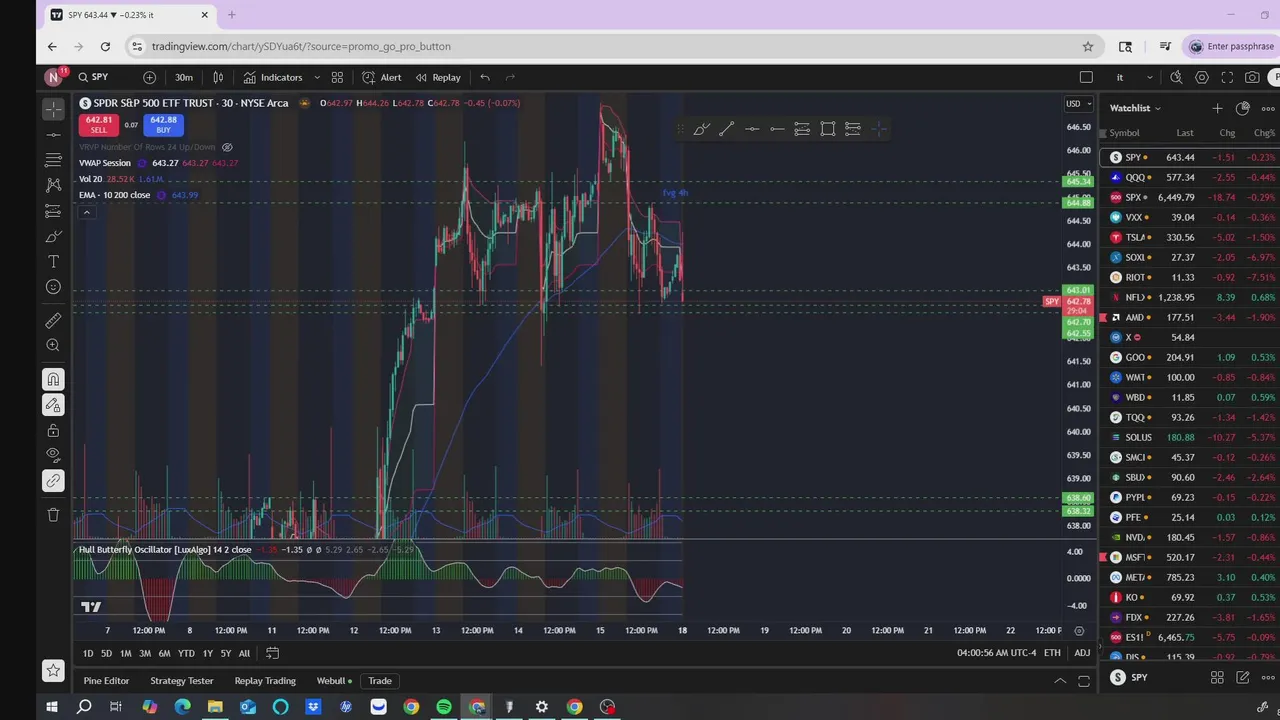Viewport: 1280px width, 720px height.
Task: Open the Pine Editor tab
Action: [106, 681]
